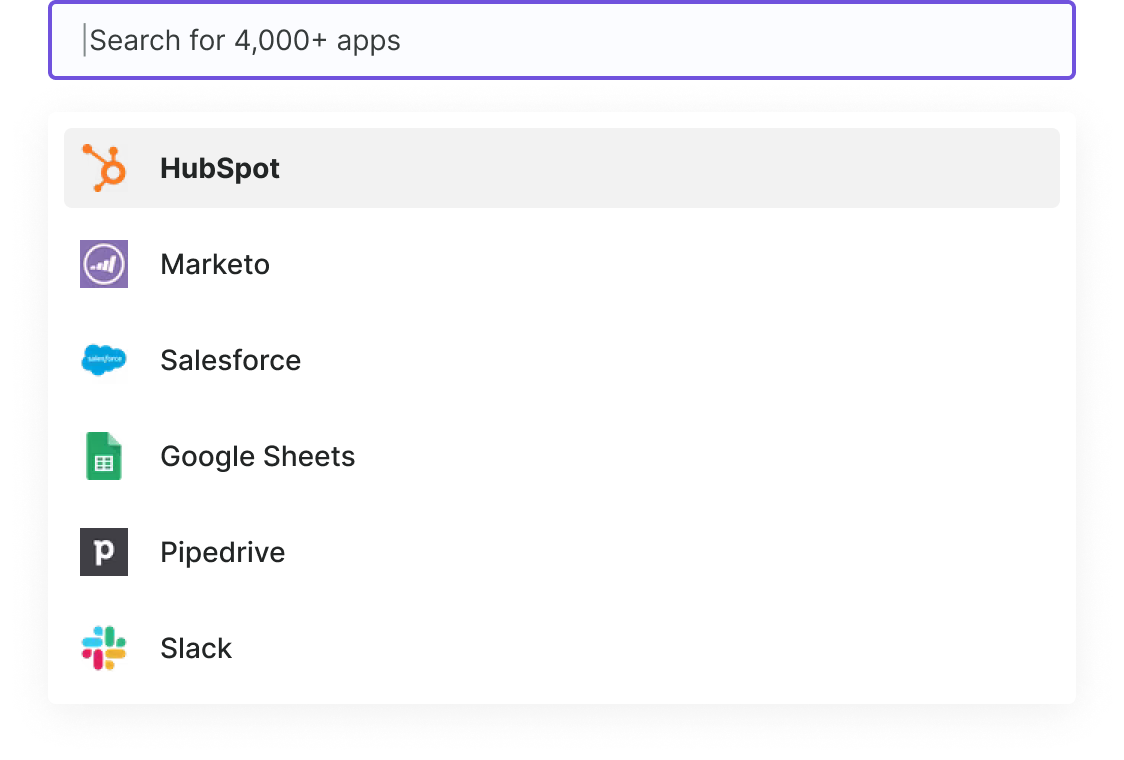Click the "Salesforce" text label
The height and width of the screenshot is (760, 1124).
pos(230,360)
